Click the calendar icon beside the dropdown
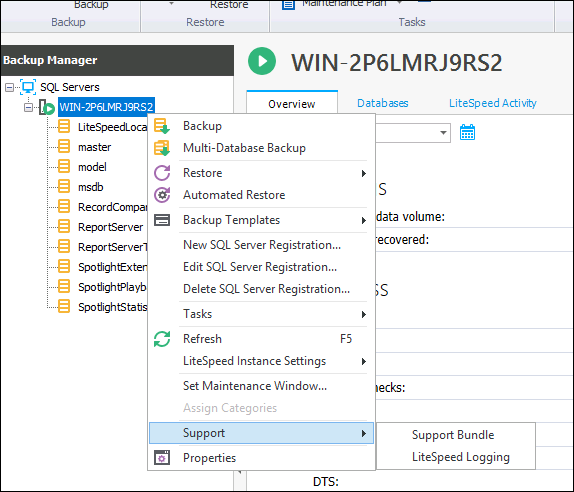 [467, 132]
